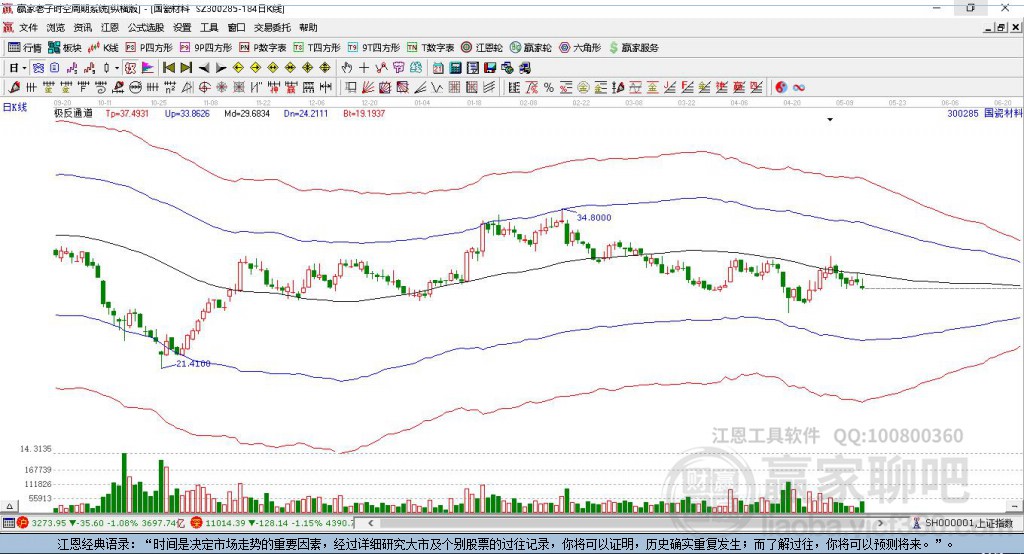This screenshot has height=554, width=1024.
Task: Open the 工具 menu
Action: (x=209, y=27)
